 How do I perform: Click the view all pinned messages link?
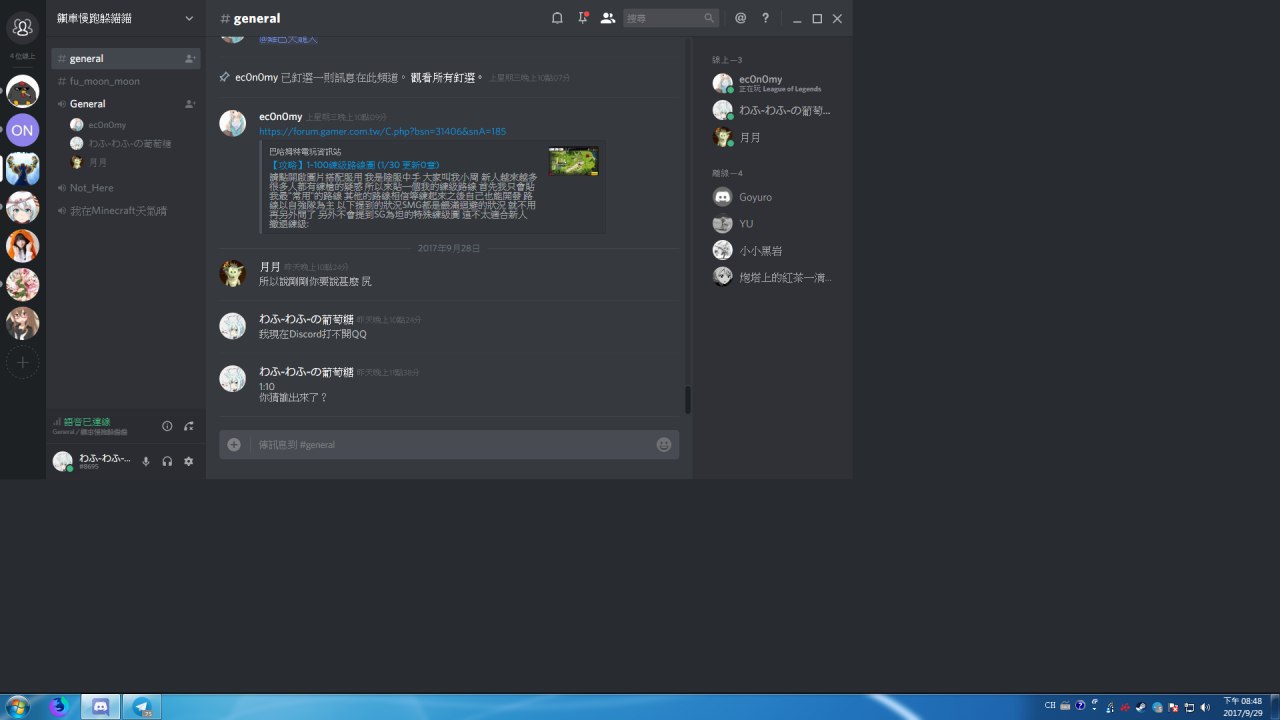tap(445, 77)
